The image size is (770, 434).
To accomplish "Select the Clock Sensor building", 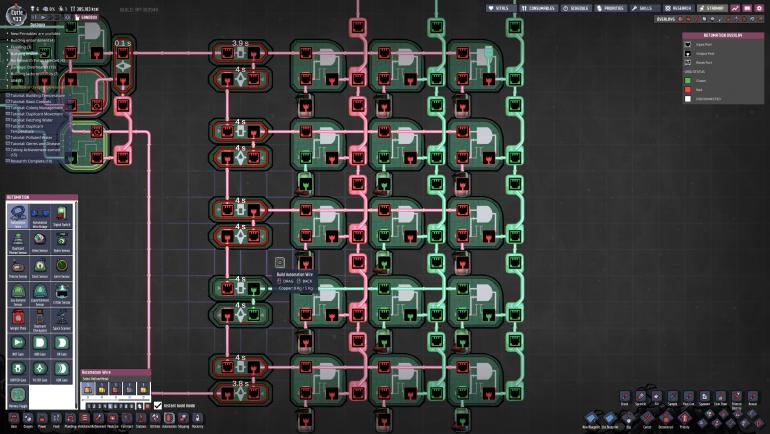I will [40, 268].
